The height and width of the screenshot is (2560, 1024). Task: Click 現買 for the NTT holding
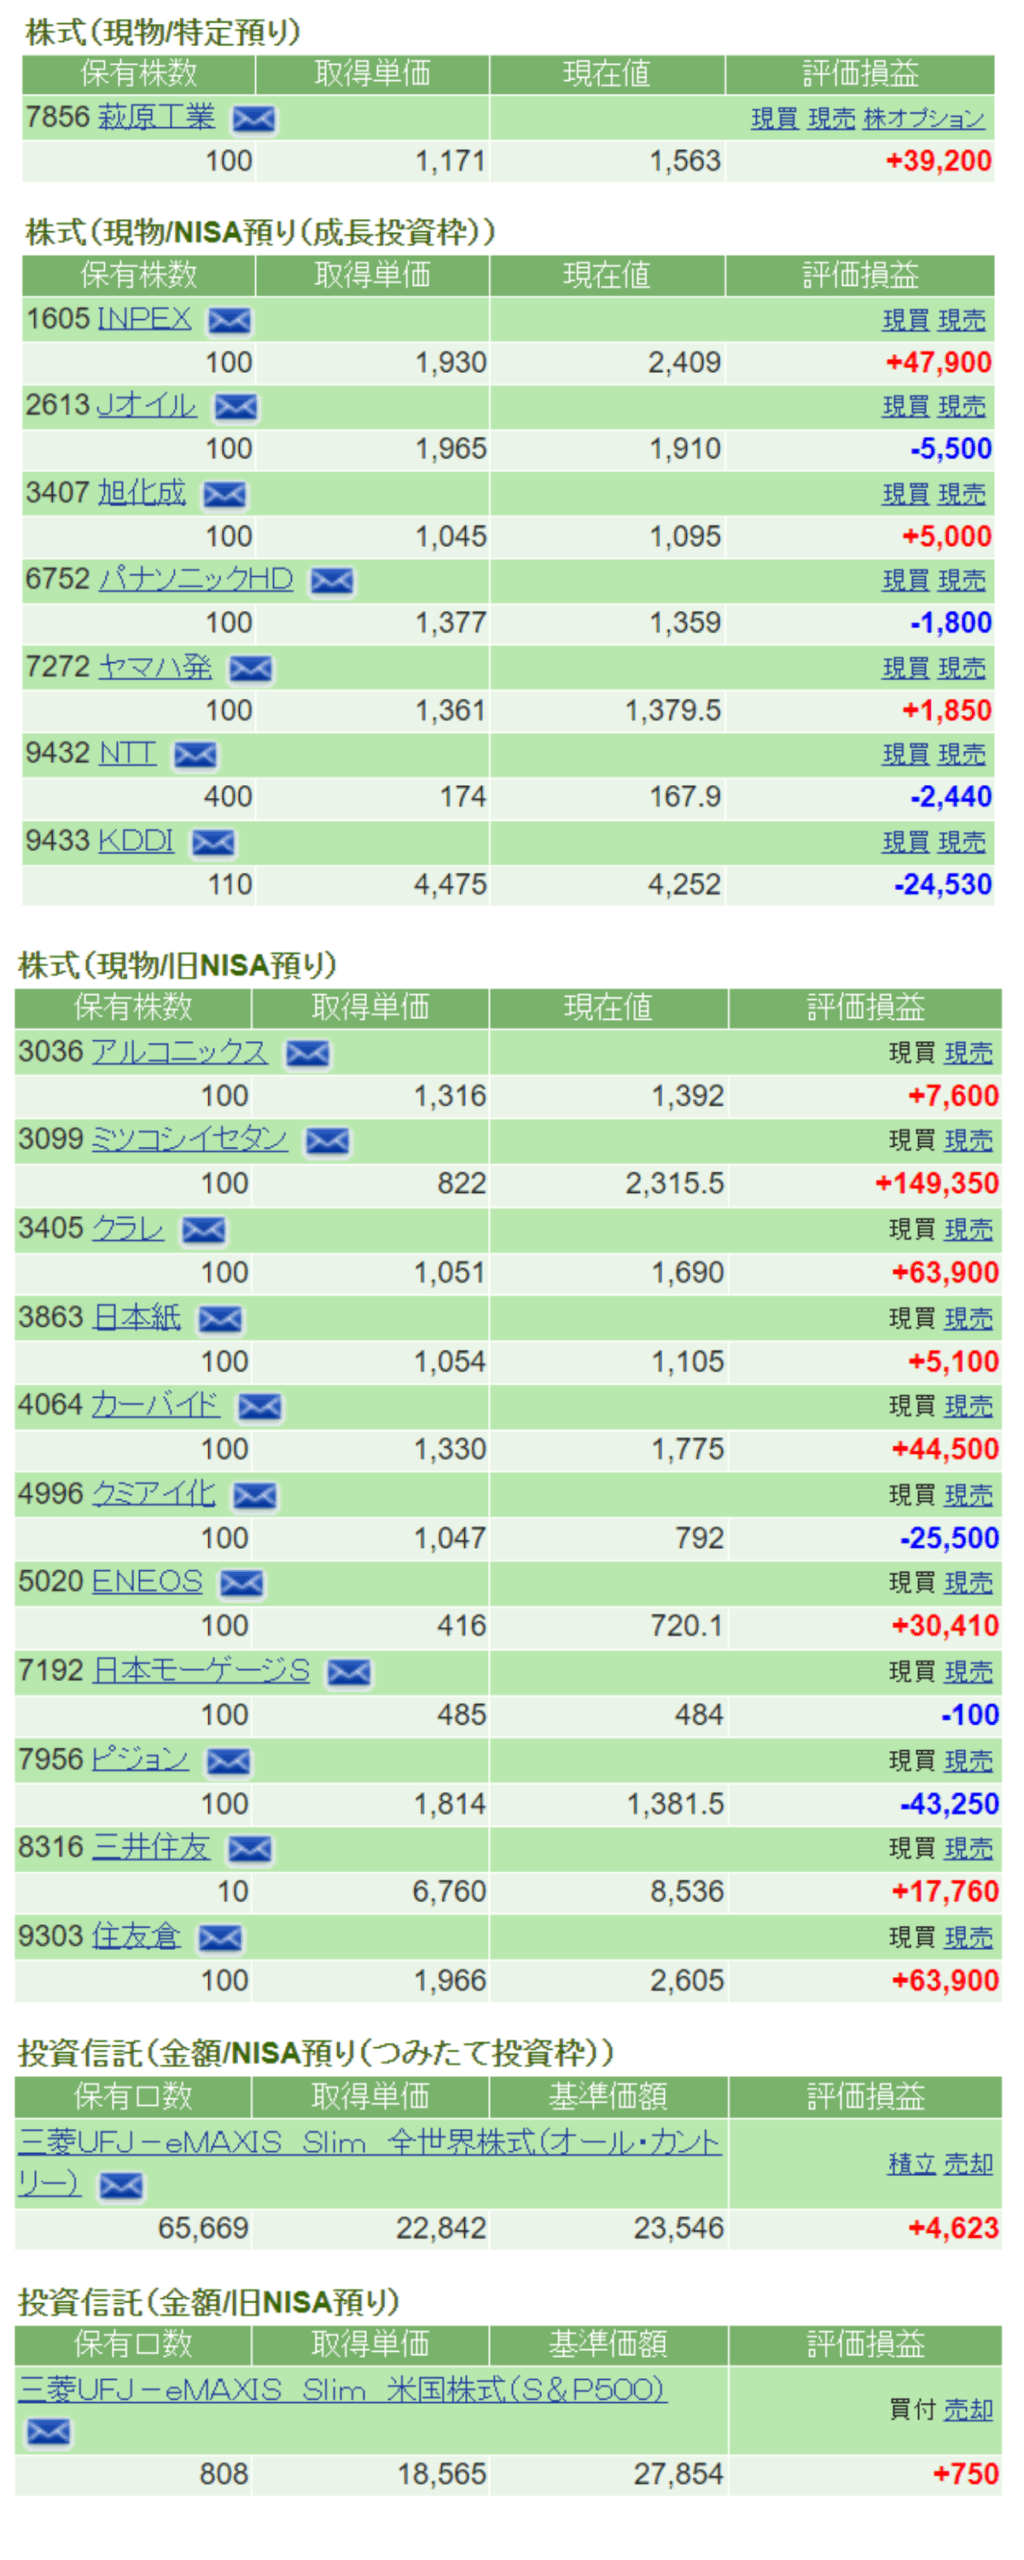[x=905, y=754]
